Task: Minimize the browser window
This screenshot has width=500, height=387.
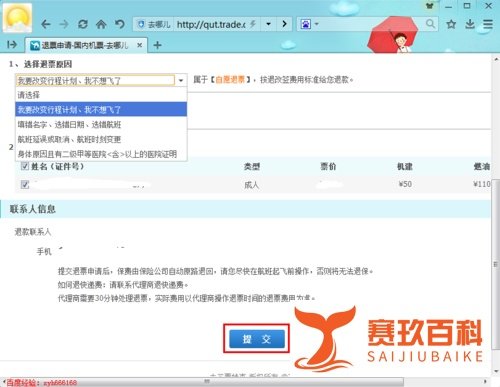Action: pyautogui.click(x=448, y=6)
